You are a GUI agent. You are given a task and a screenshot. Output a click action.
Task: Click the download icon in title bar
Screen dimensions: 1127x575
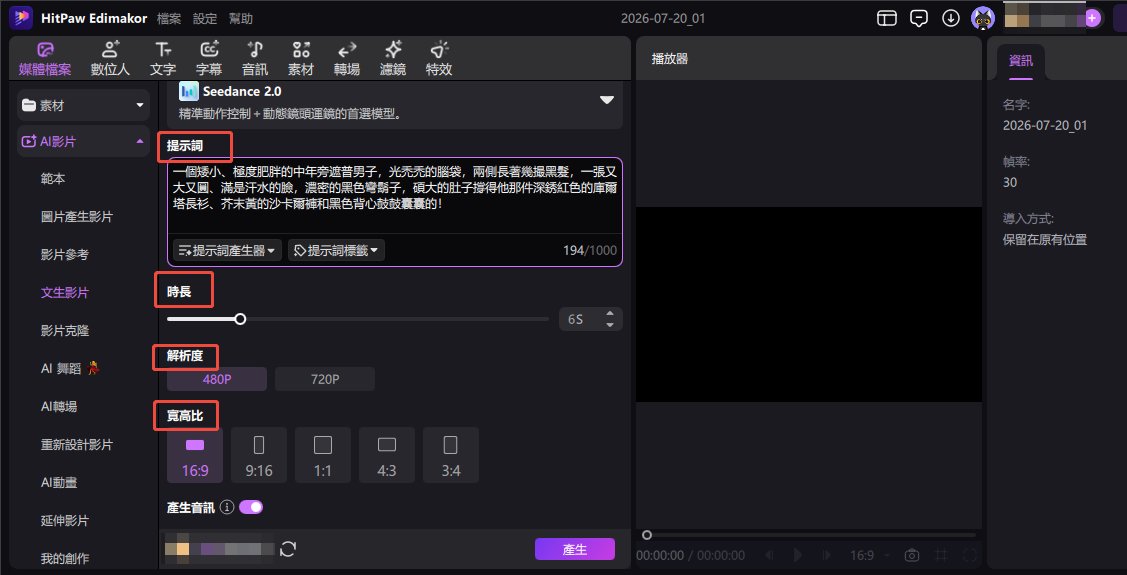pyautogui.click(x=951, y=18)
